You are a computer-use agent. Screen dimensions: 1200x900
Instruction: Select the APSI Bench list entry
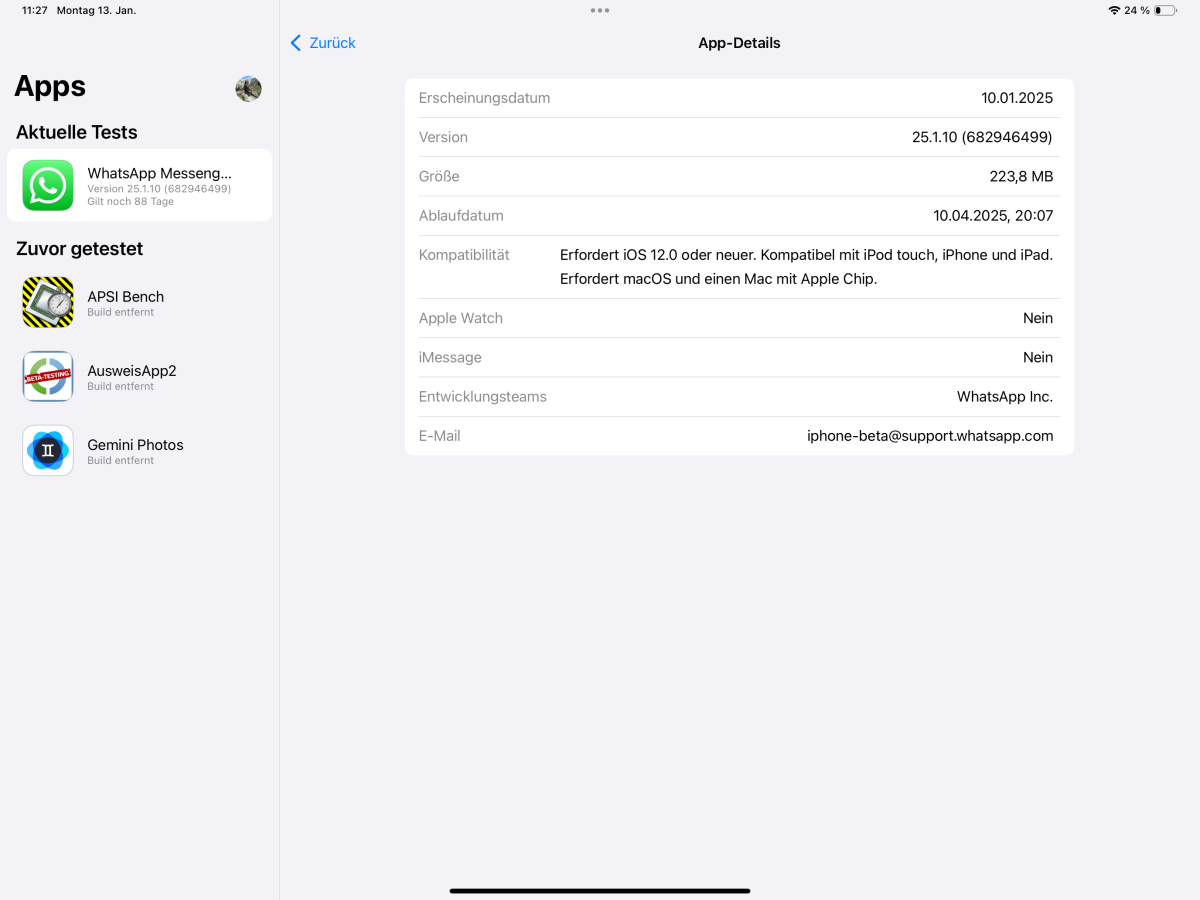point(139,302)
